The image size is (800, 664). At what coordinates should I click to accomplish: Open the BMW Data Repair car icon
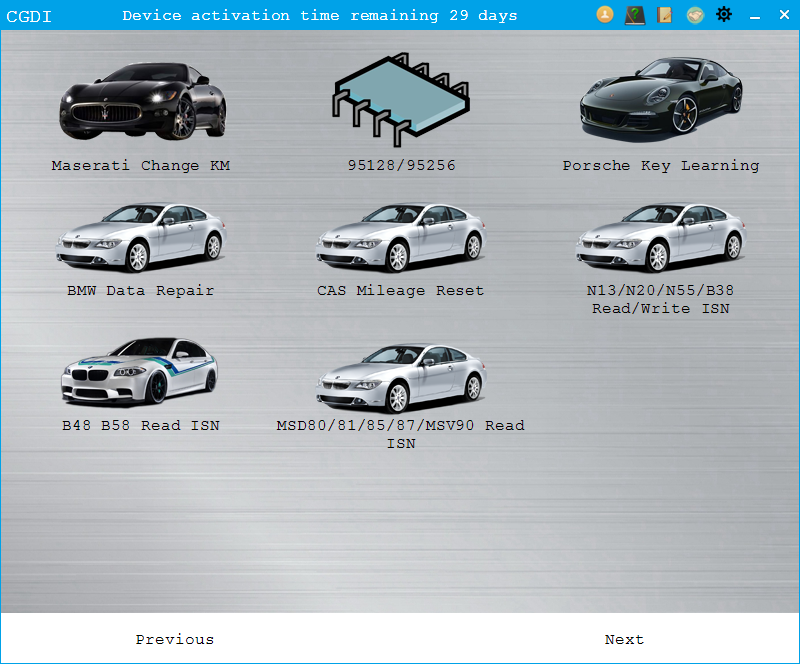coord(141,237)
